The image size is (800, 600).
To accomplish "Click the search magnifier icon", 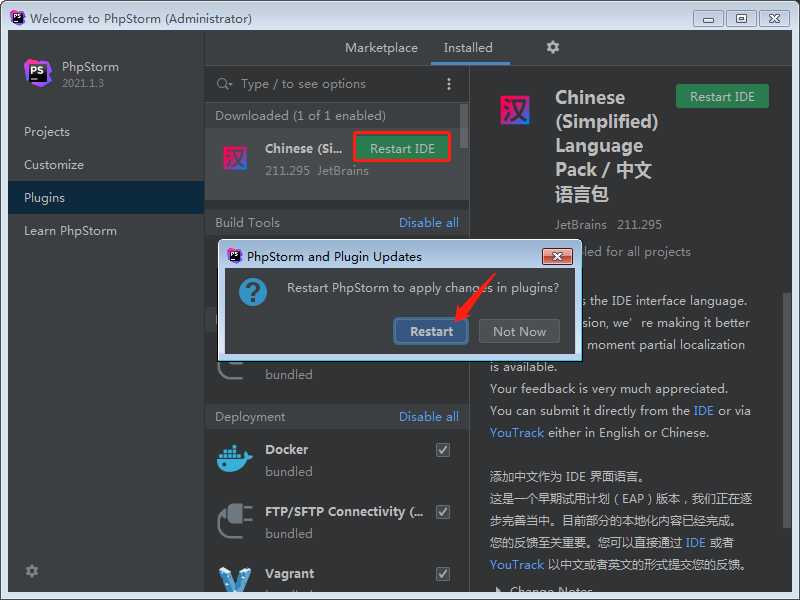I will [224, 84].
